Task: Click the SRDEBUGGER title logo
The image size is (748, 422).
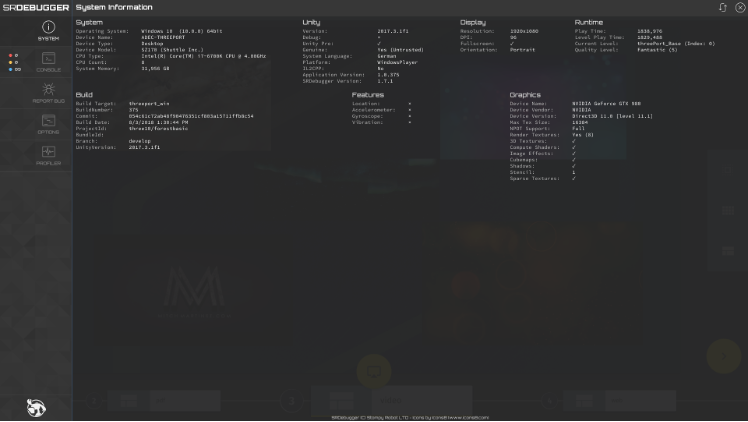Action: click(36, 8)
